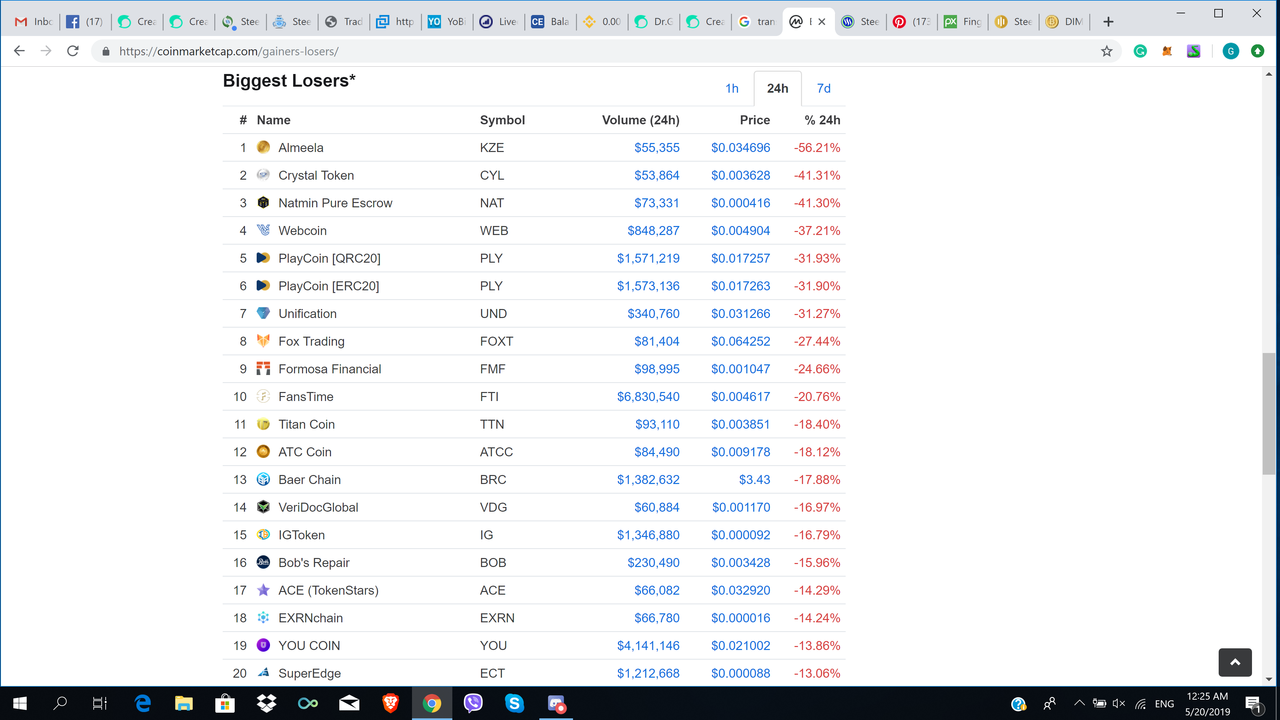
Task: Select the 24h losers tab
Action: (777, 88)
